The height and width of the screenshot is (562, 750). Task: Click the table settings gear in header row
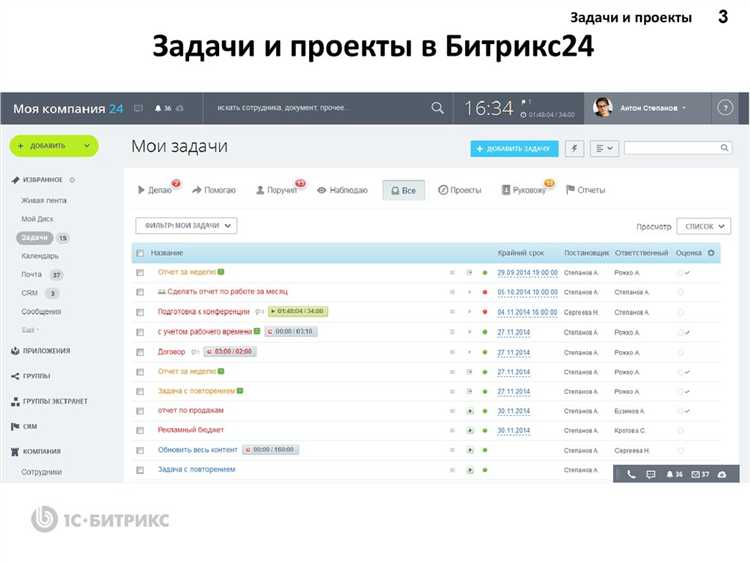coord(711,253)
